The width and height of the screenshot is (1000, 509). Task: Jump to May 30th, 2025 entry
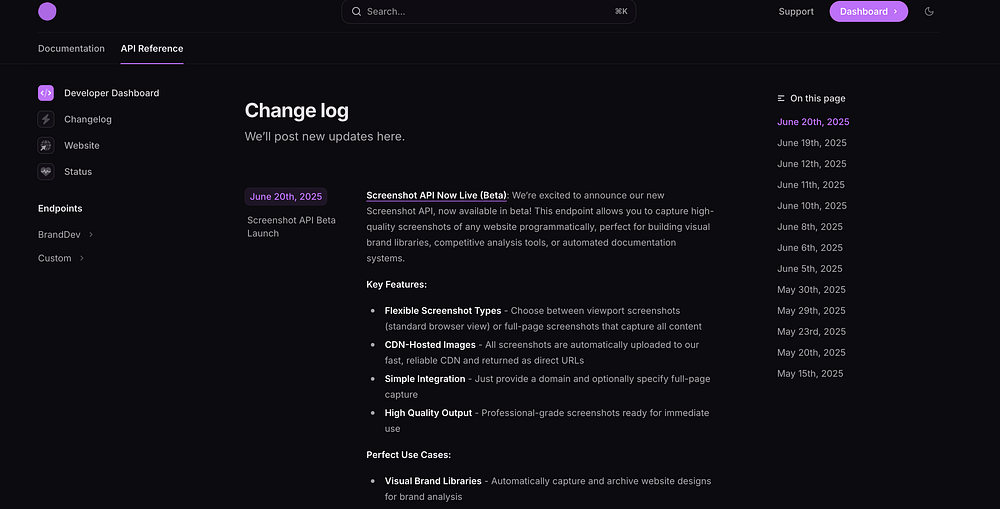click(811, 290)
